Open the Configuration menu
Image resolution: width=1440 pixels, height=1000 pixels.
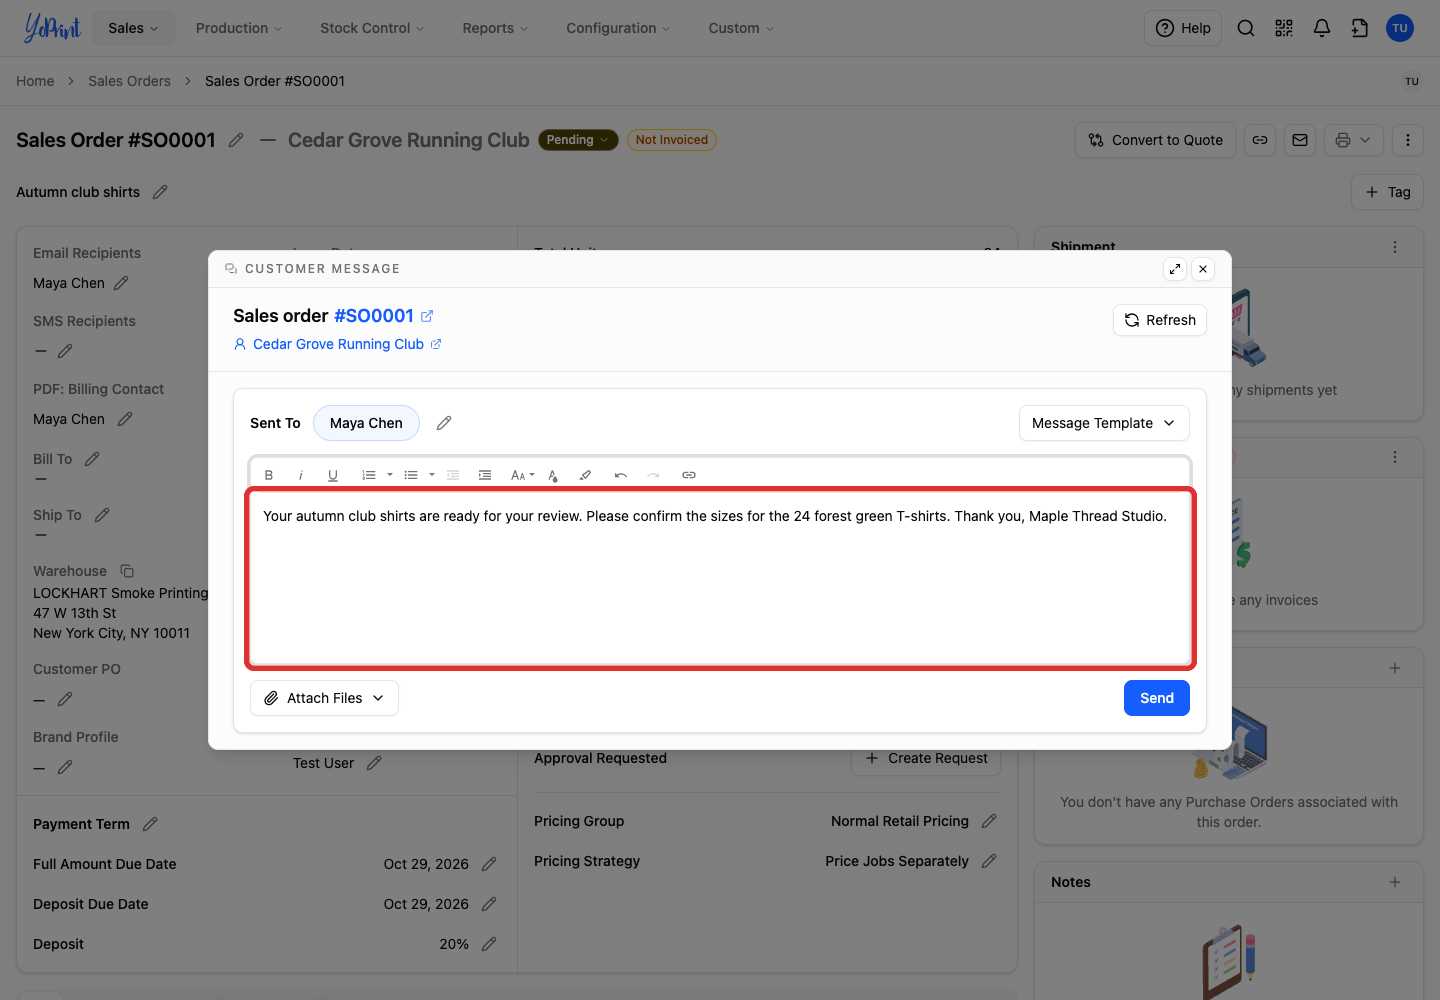click(618, 28)
